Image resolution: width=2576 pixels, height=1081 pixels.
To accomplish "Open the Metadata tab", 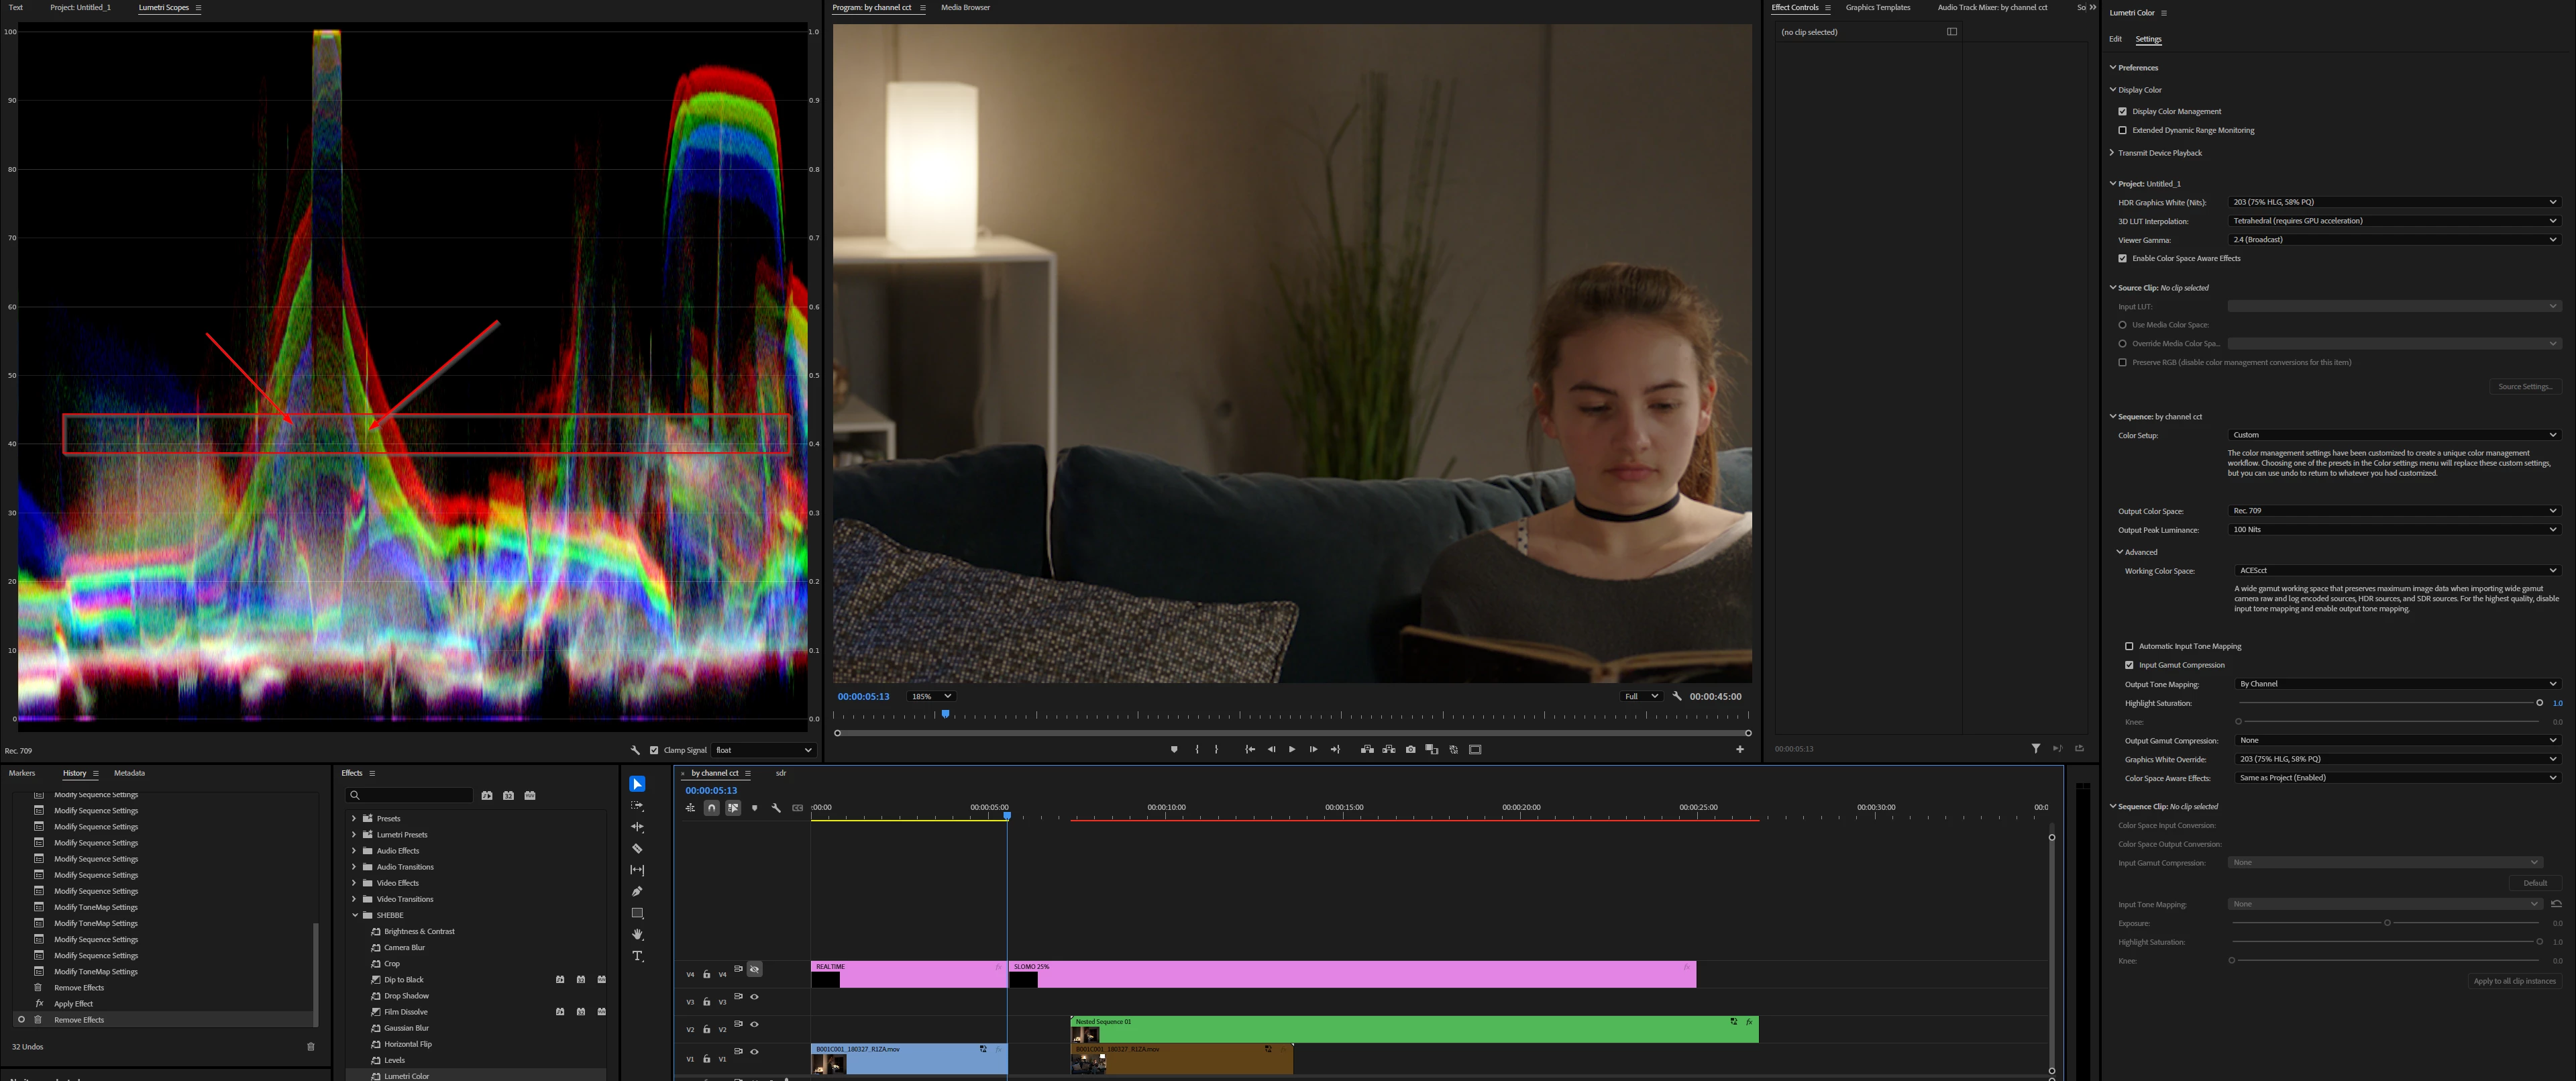I will click(x=129, y=773).
